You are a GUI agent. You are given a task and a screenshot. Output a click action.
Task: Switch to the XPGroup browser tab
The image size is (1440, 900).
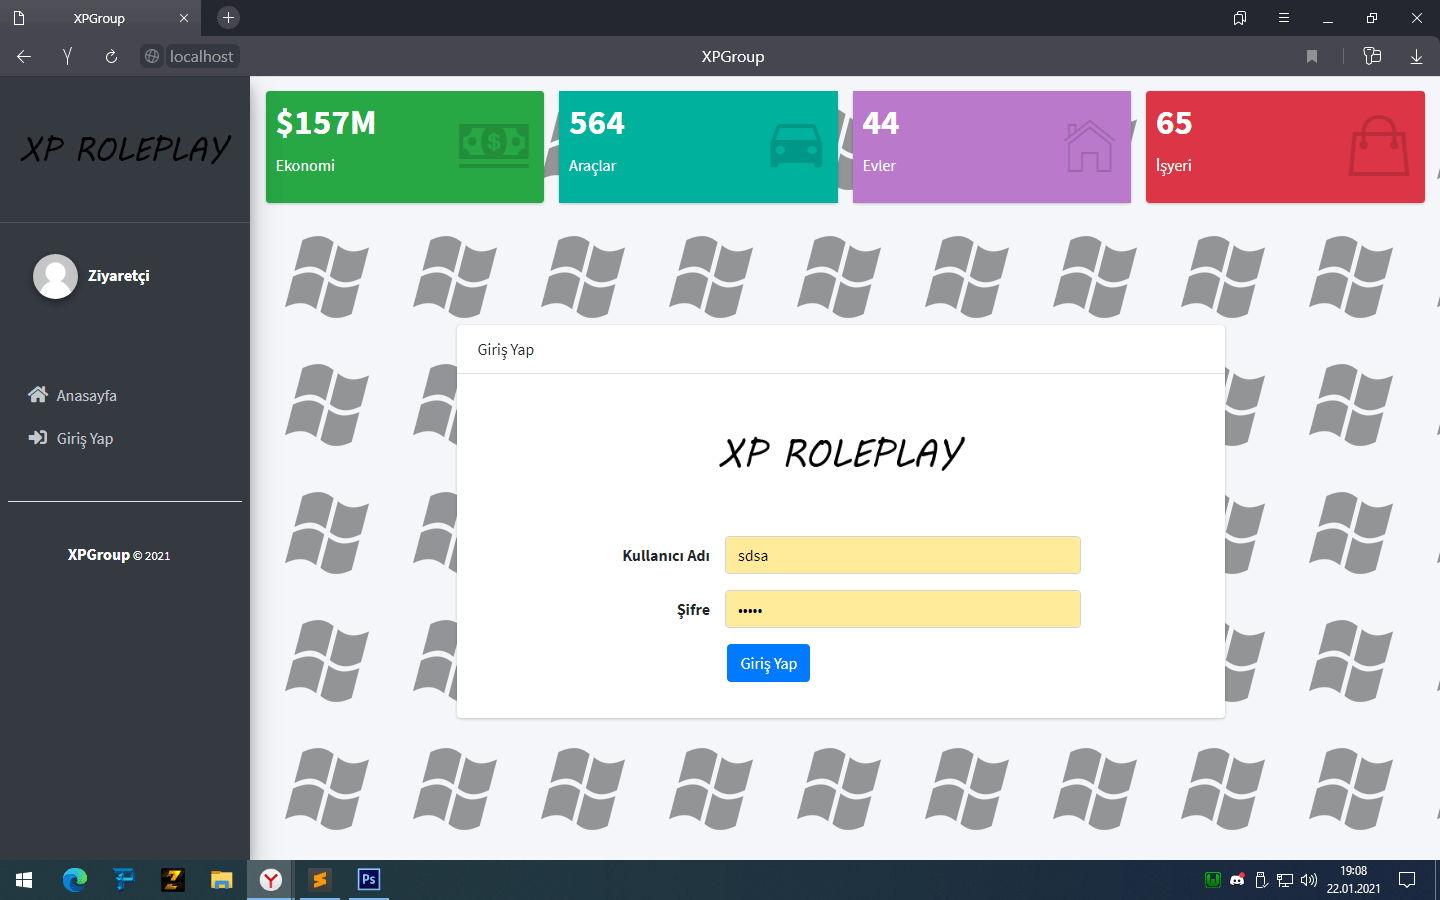100,18
